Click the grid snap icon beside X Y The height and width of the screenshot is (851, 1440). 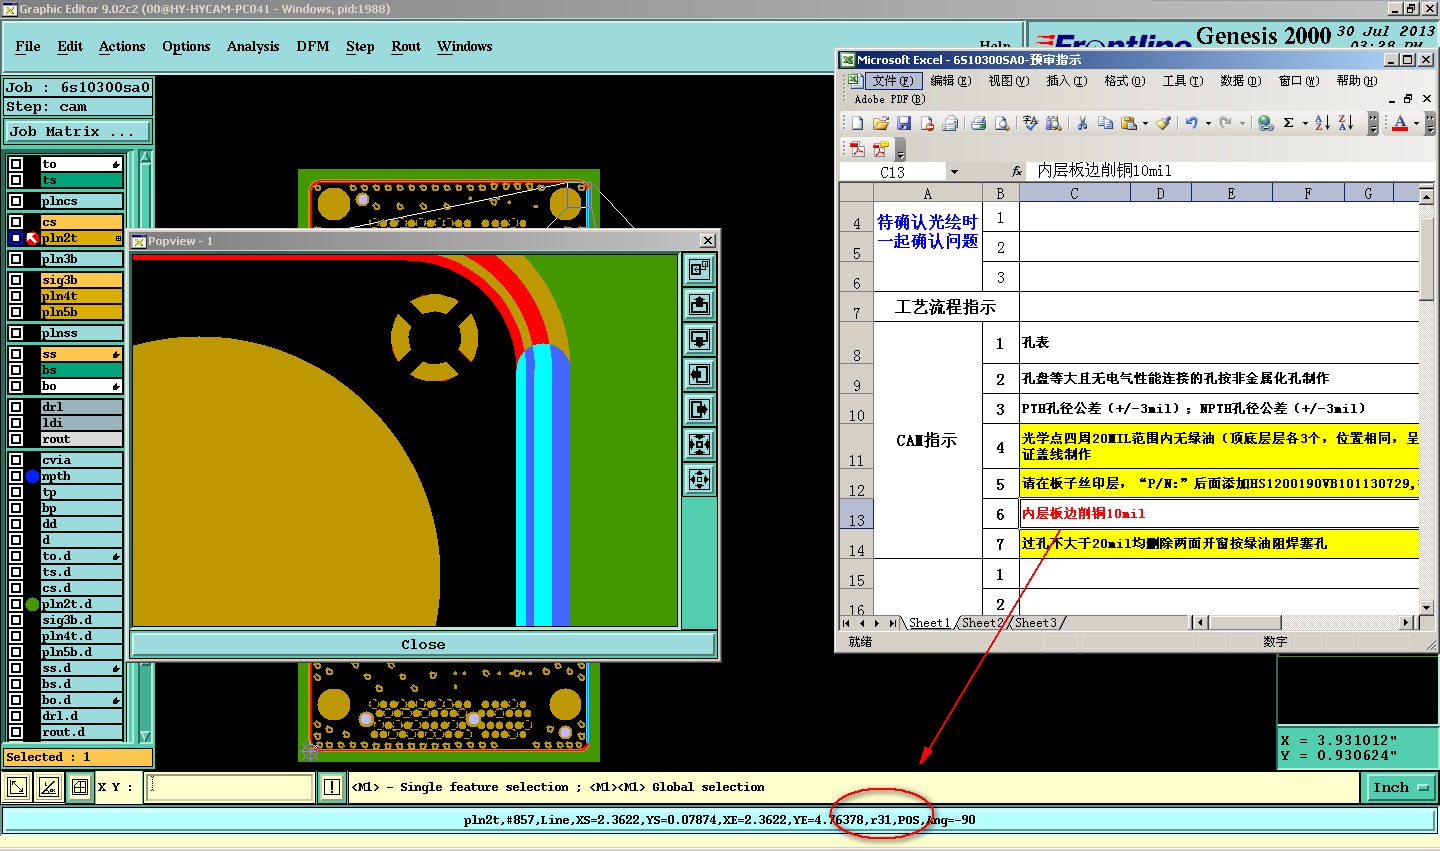click(x=79, y=787)
